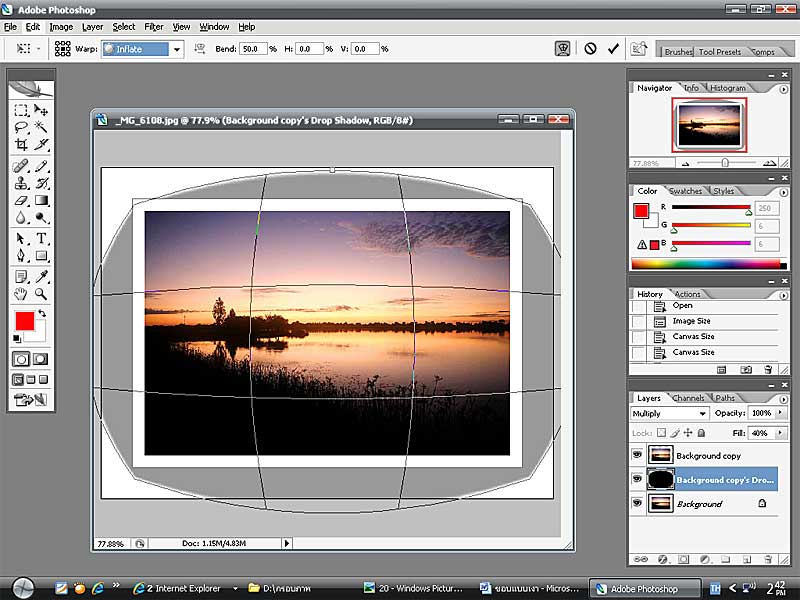
Task: Open the Multiply blend mode dropdown
Action: (702, 413)
